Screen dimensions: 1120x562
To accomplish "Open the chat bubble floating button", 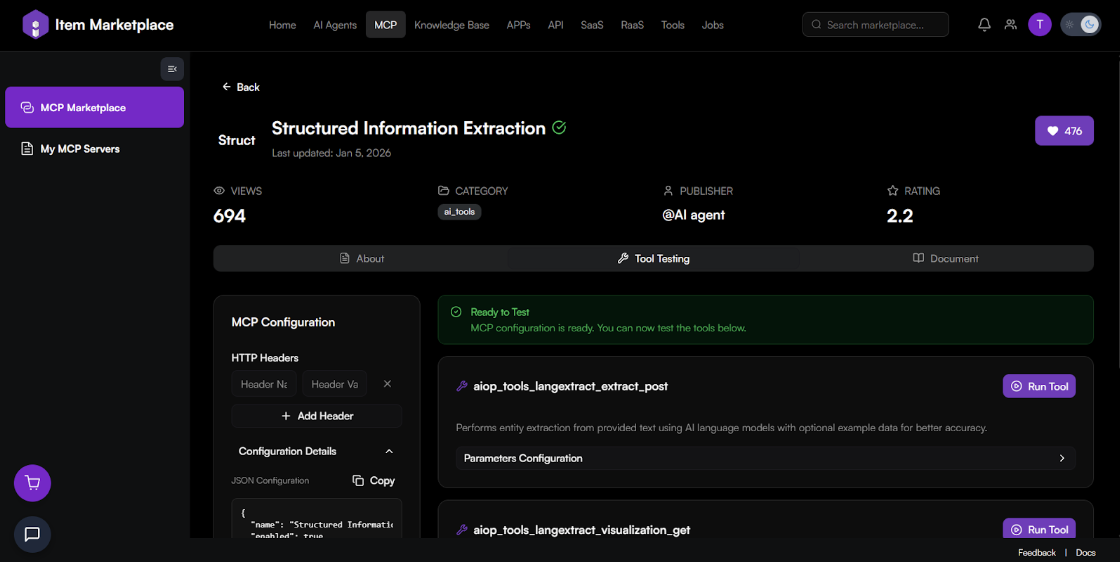I will tap(32, 534).
